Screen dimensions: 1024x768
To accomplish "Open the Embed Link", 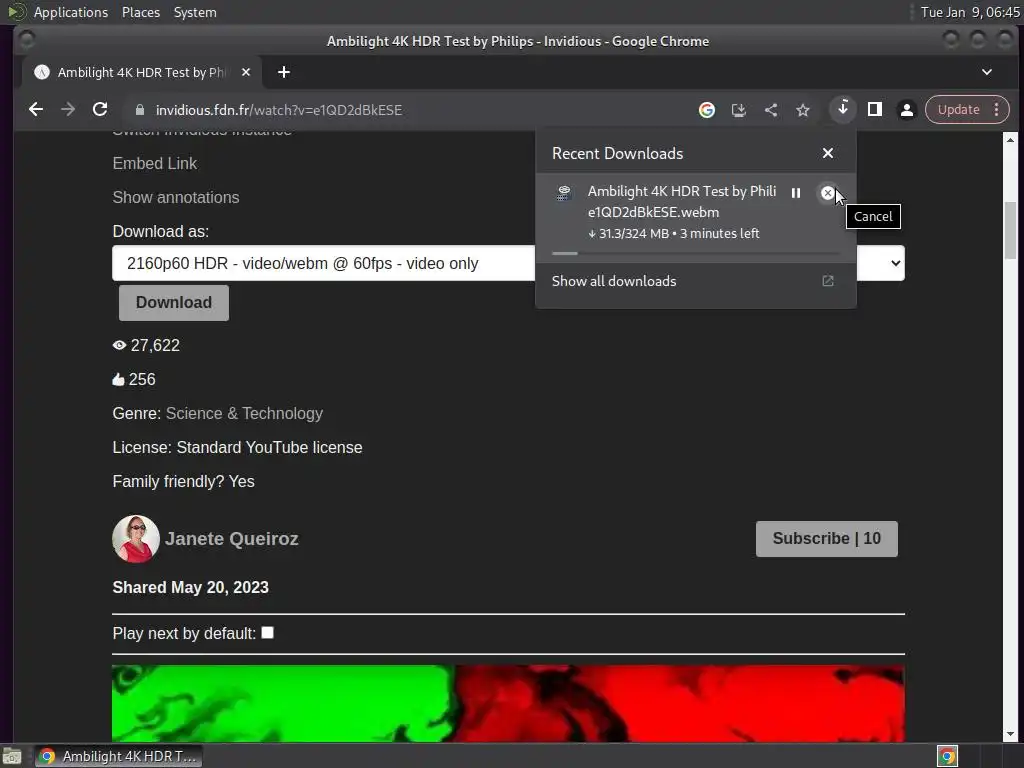I will [x=154, y=163].
